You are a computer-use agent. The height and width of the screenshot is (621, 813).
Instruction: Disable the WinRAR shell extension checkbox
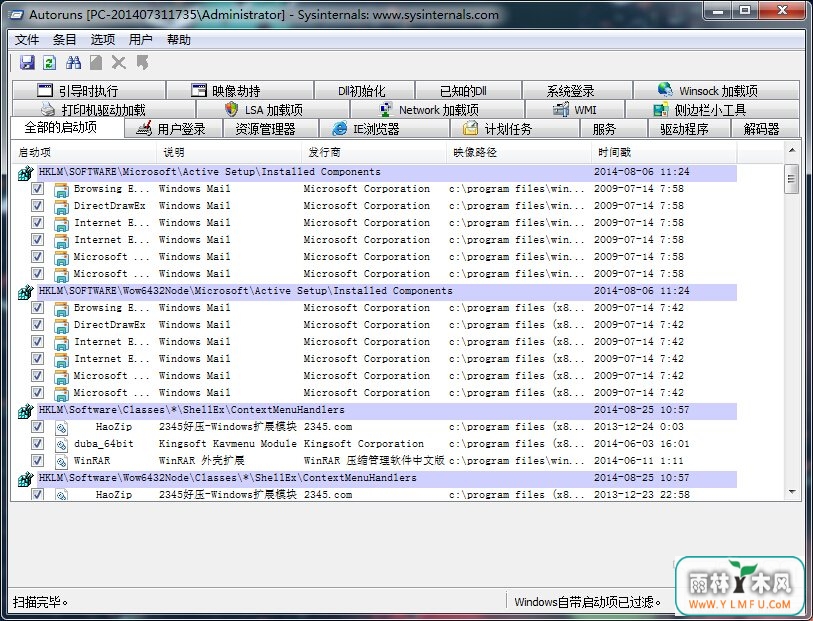(x=37, y=460)
